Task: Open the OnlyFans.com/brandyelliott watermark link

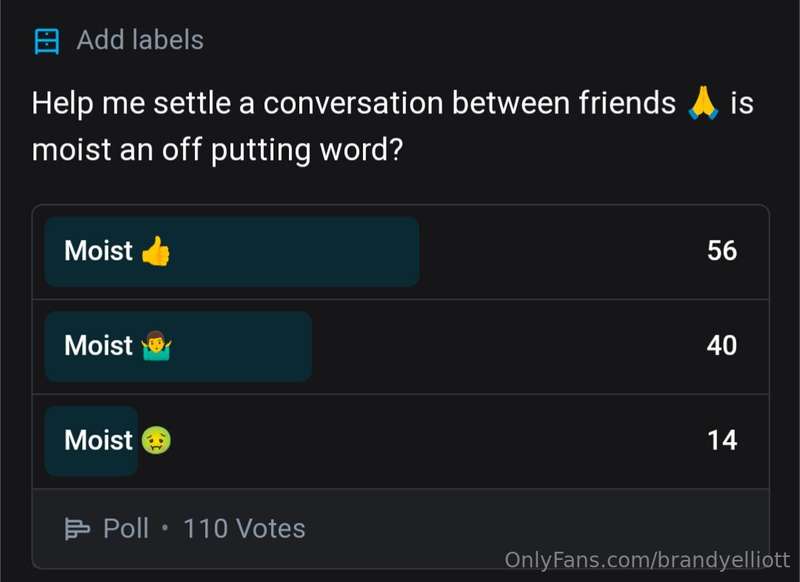Action: (647, 560)
